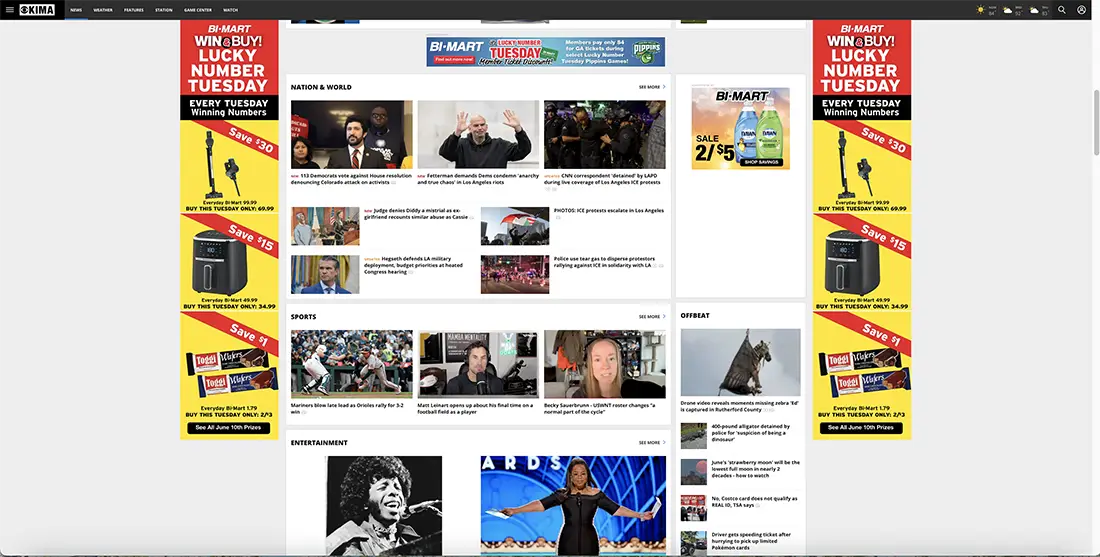The image size is (1100, 557).
Task: Open Police use tear gas headline
Action: (x=607, y=262)
